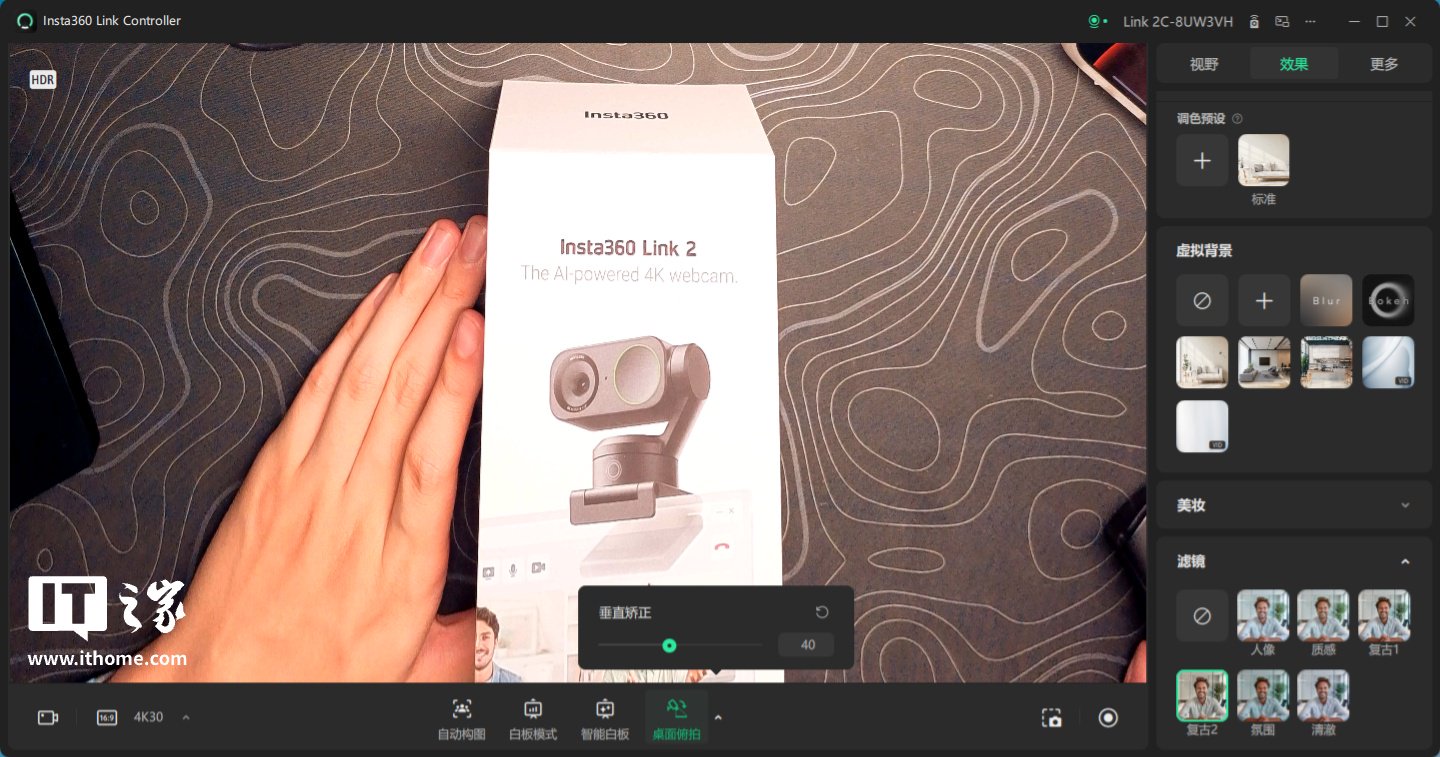The height and width of the screenshot is (757, 1440).
Task: Click the 调色预设 section label
Action: (x=1200, y=118)
